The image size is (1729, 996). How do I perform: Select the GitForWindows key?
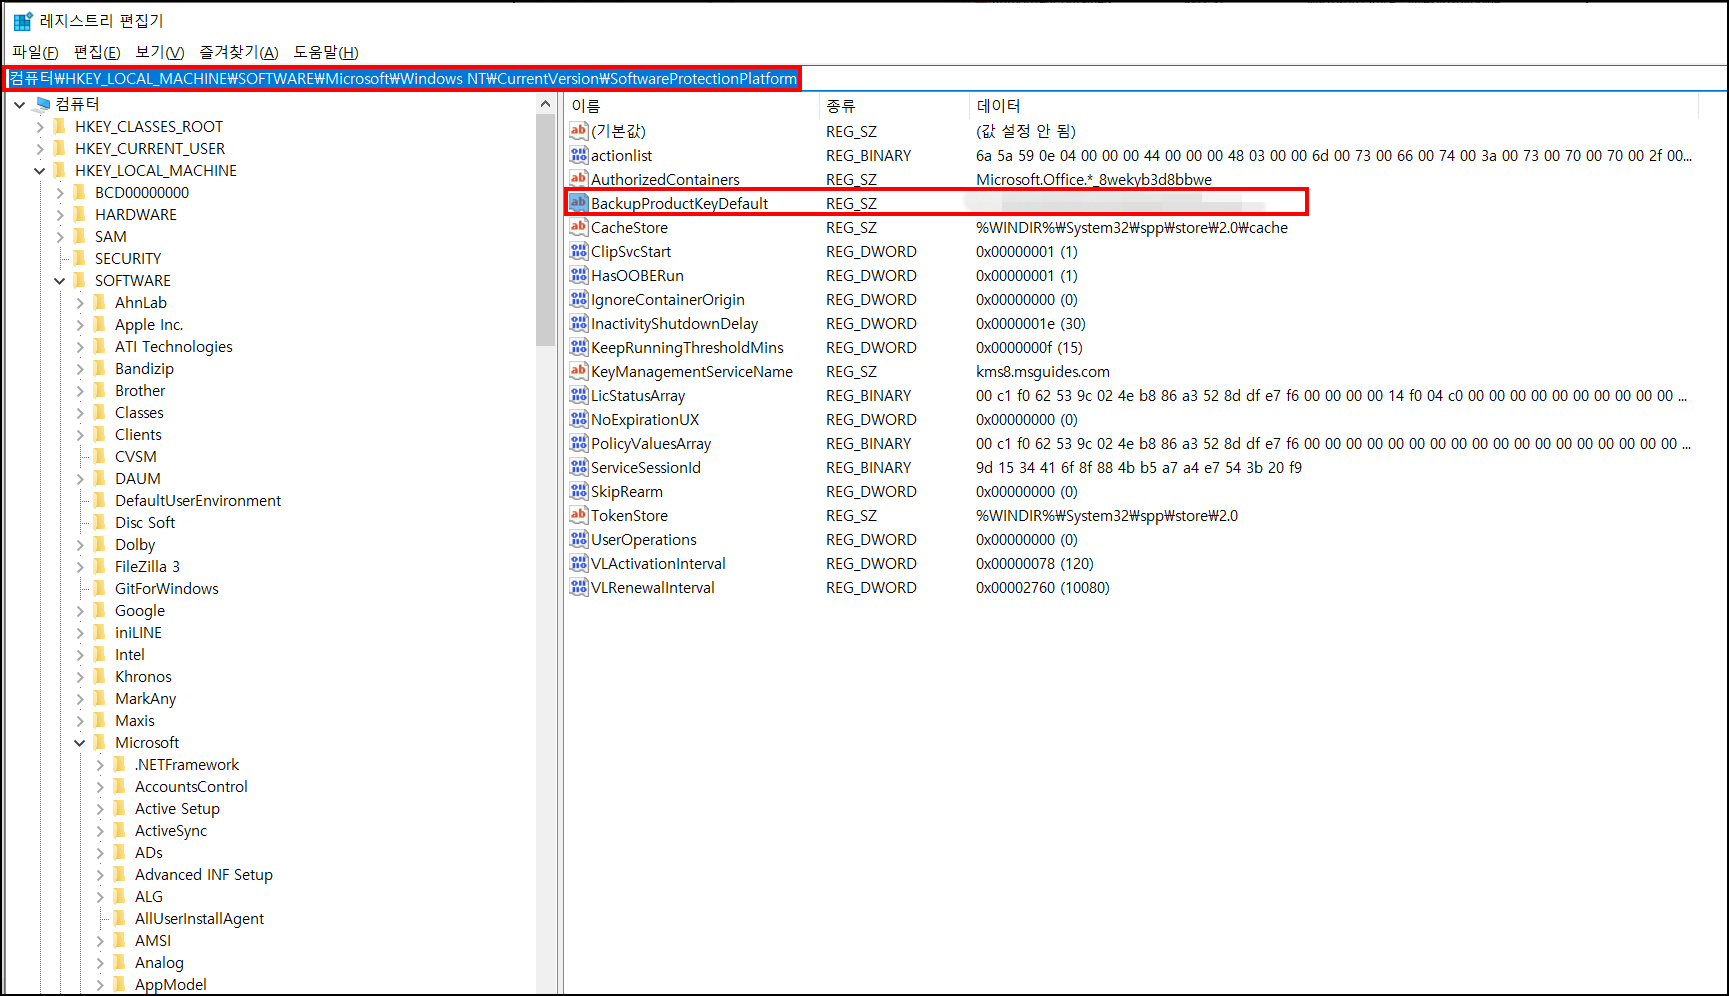[x=166, y=588]
